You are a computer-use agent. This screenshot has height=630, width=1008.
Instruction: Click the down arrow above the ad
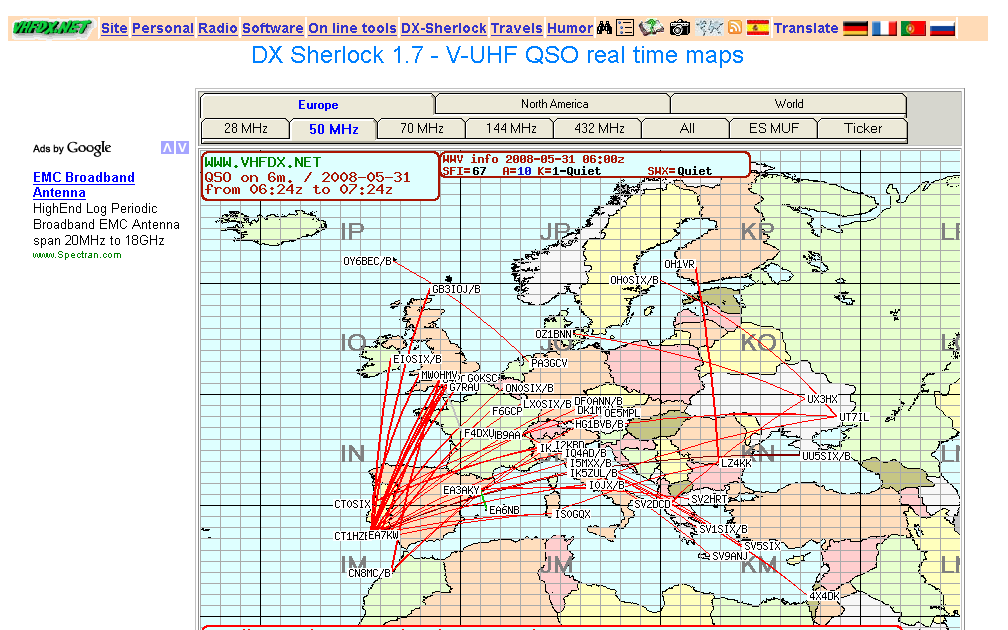click(182, 147)
